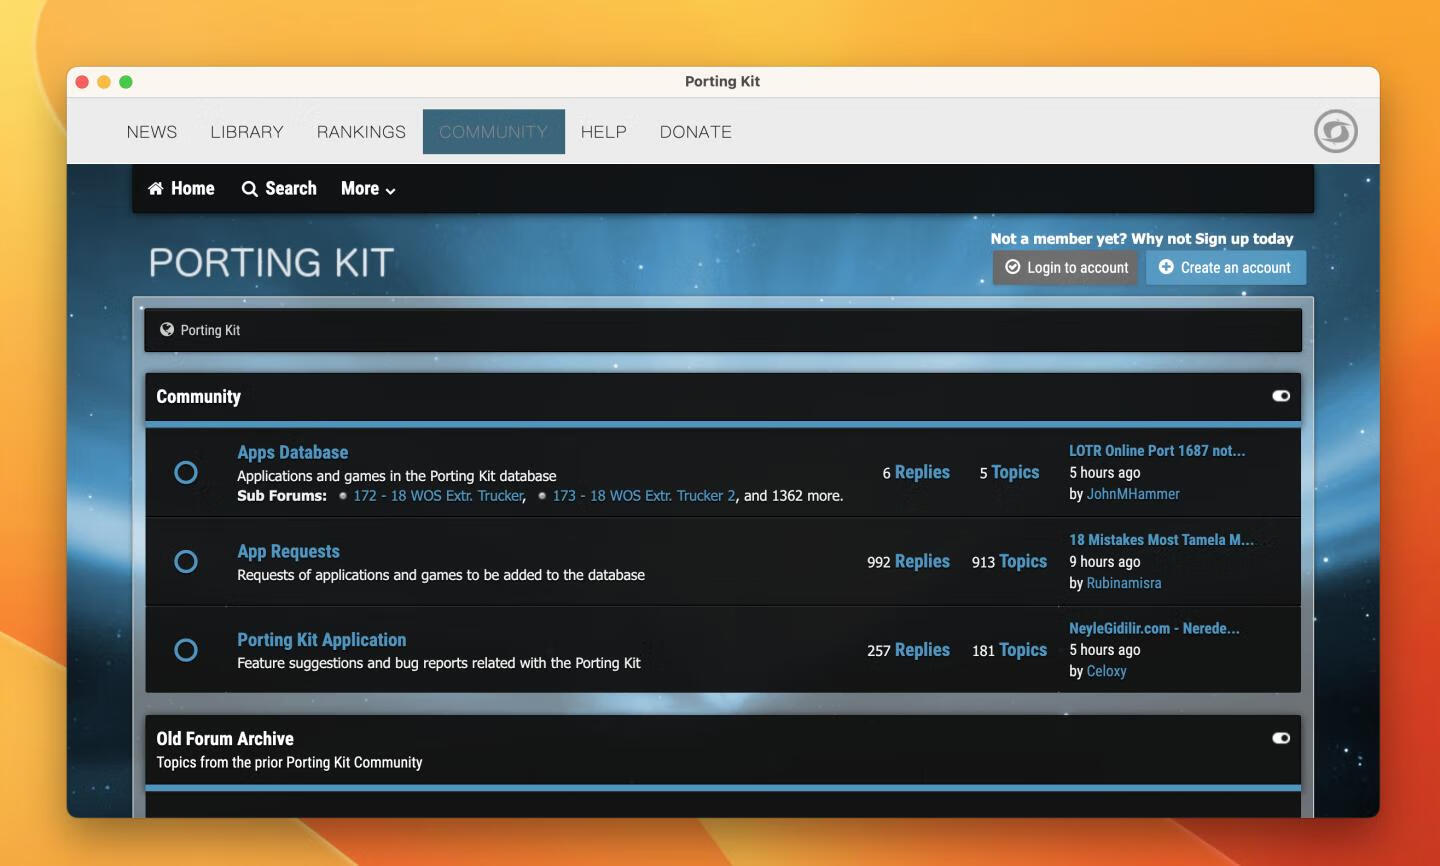Select the COMMUNITY tab
The image size is (1440, 866).
coord(494,132)
